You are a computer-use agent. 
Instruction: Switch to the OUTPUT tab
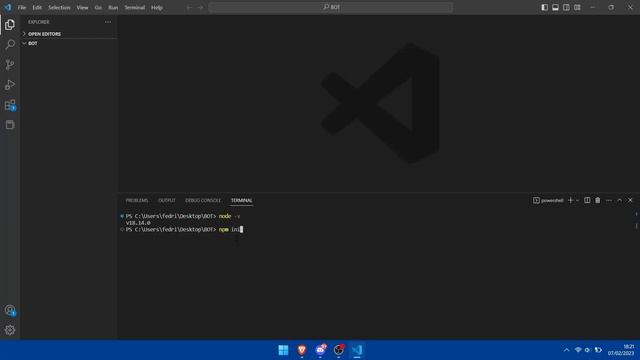(167, 200)
